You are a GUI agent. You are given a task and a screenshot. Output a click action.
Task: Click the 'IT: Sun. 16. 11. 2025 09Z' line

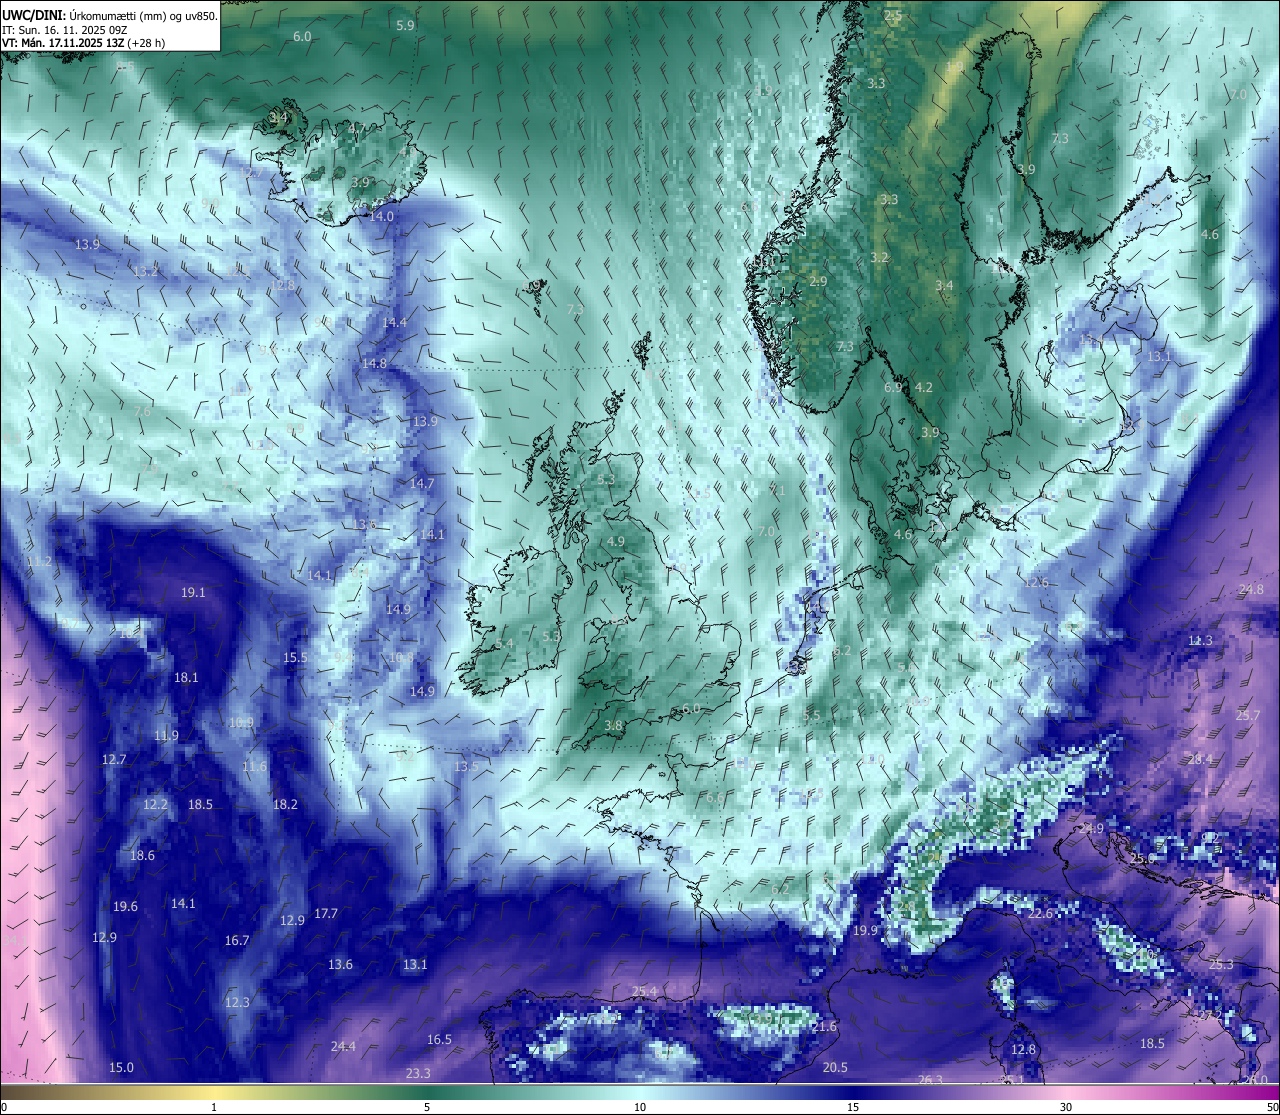(65, 29)
